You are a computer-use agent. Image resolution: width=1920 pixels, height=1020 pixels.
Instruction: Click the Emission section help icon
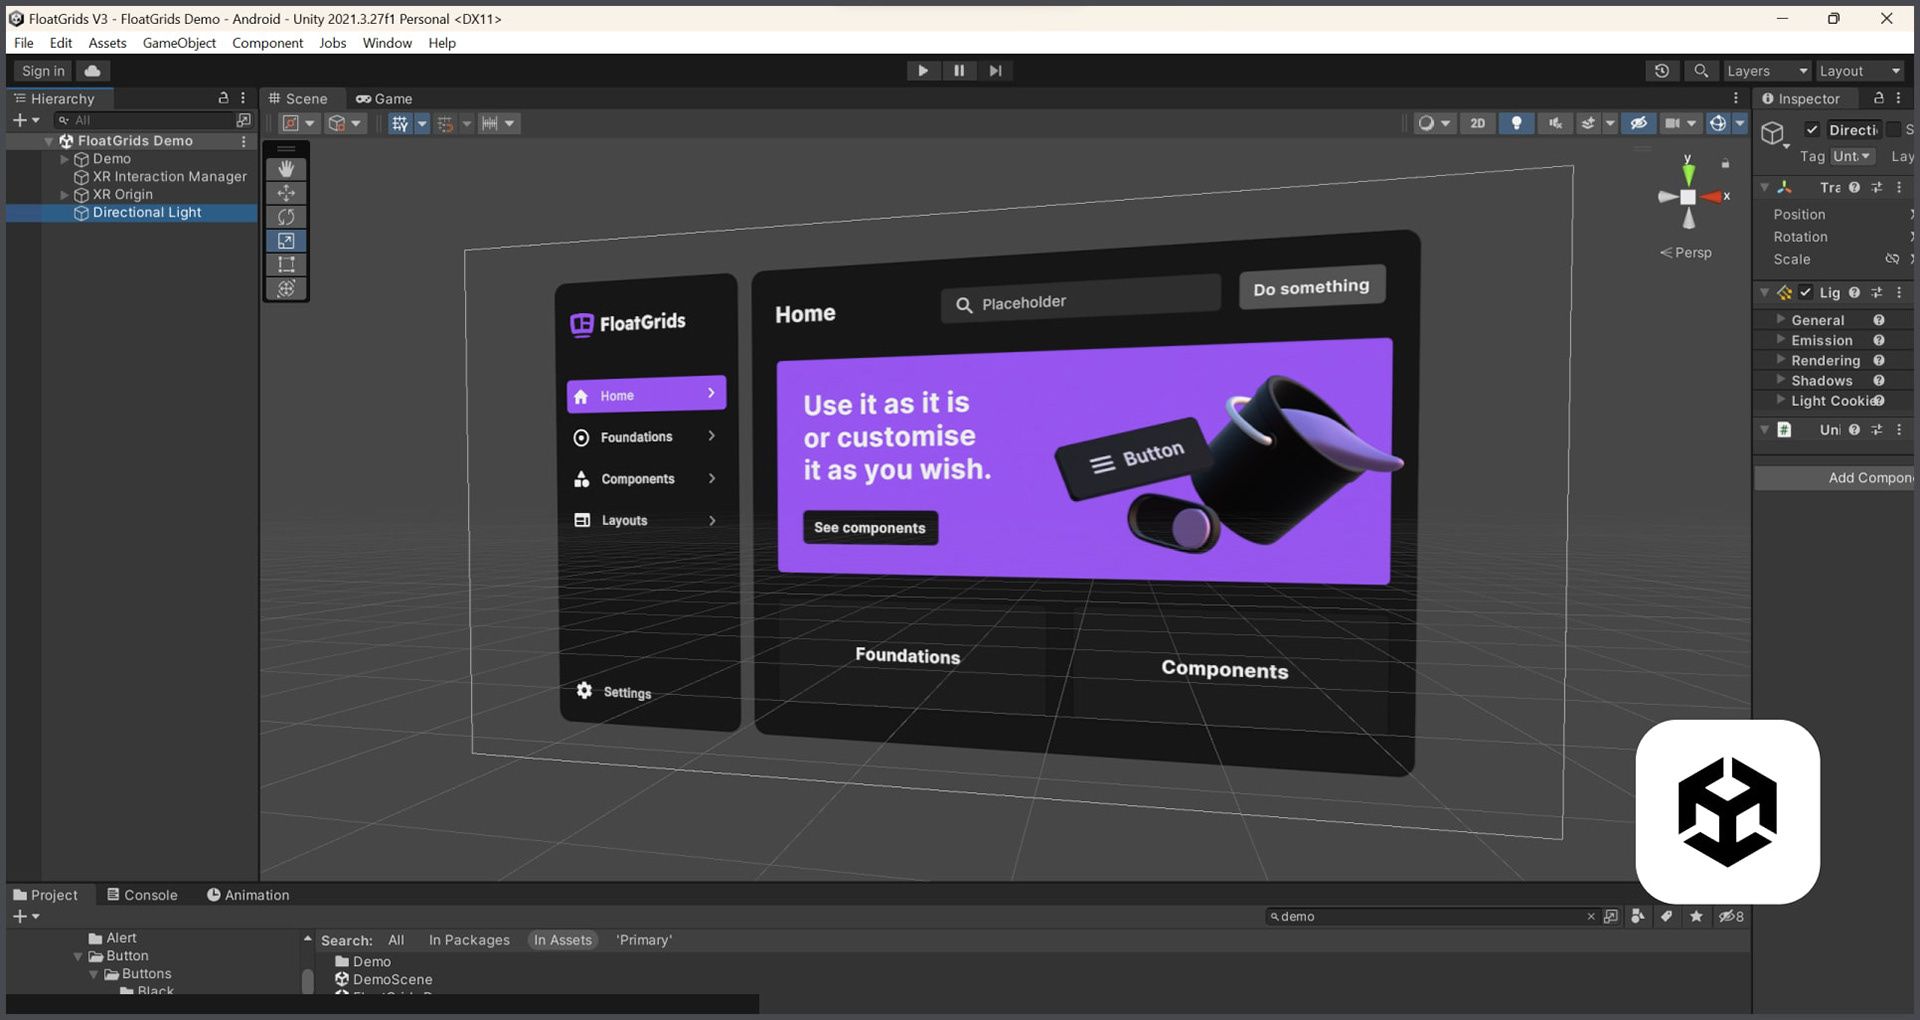click(x=1879, y=340)
